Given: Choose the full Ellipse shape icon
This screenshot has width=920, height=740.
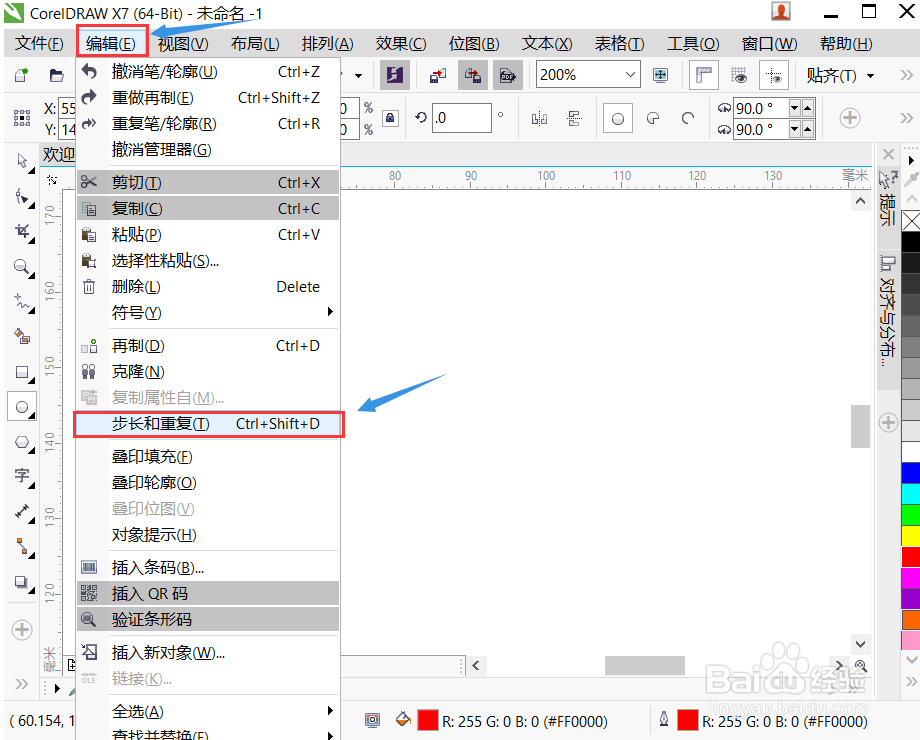Looking at the screenshot, I should (x=618, y=119).
